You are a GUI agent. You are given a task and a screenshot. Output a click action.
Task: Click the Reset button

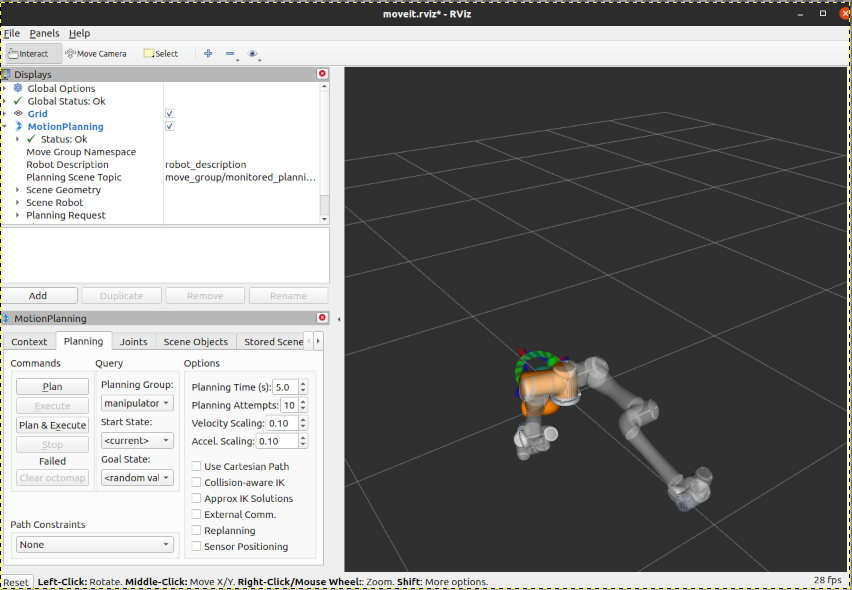(16, 582)
